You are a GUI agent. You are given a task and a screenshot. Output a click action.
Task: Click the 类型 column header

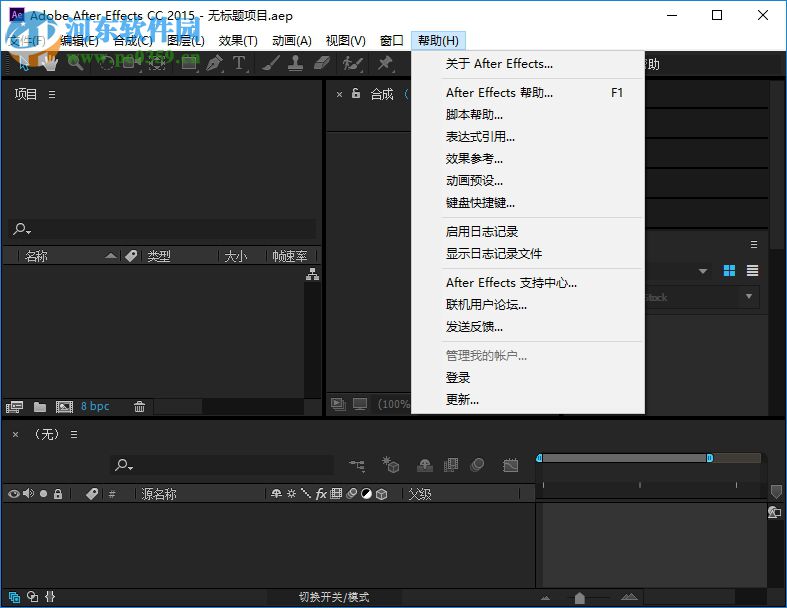click(x=159, y=256)
